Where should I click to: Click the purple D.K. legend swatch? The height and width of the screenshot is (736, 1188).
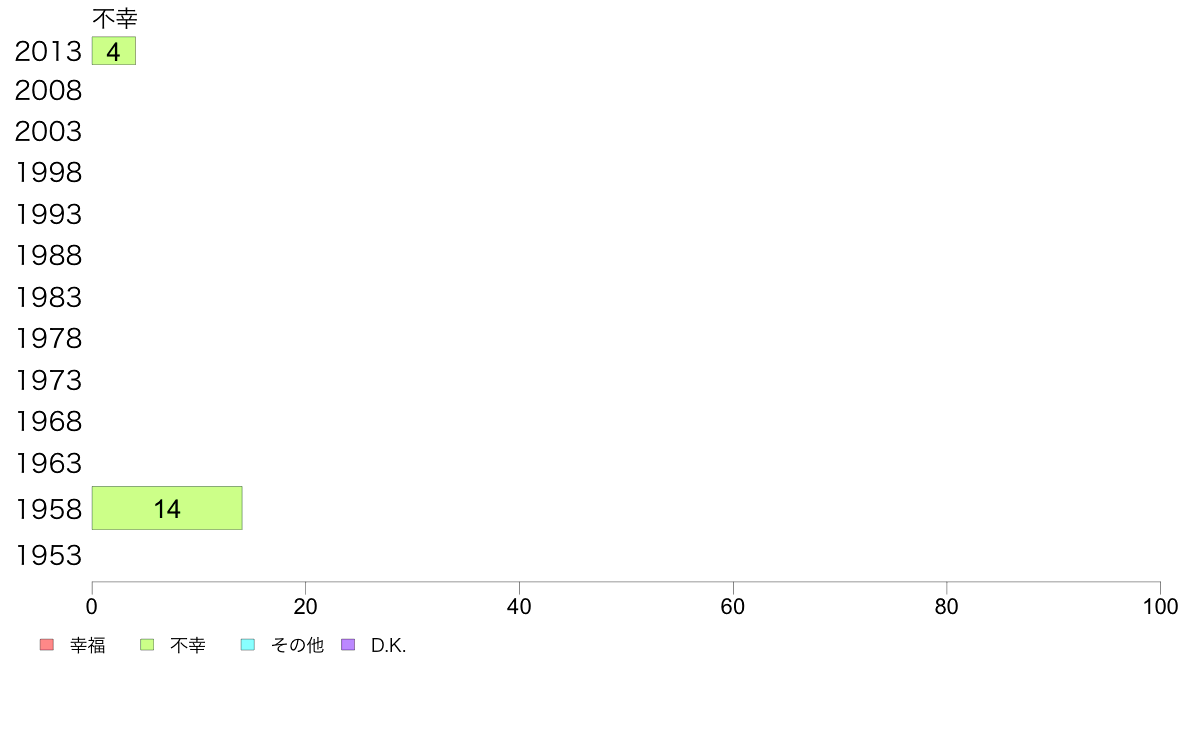[348, 645]
